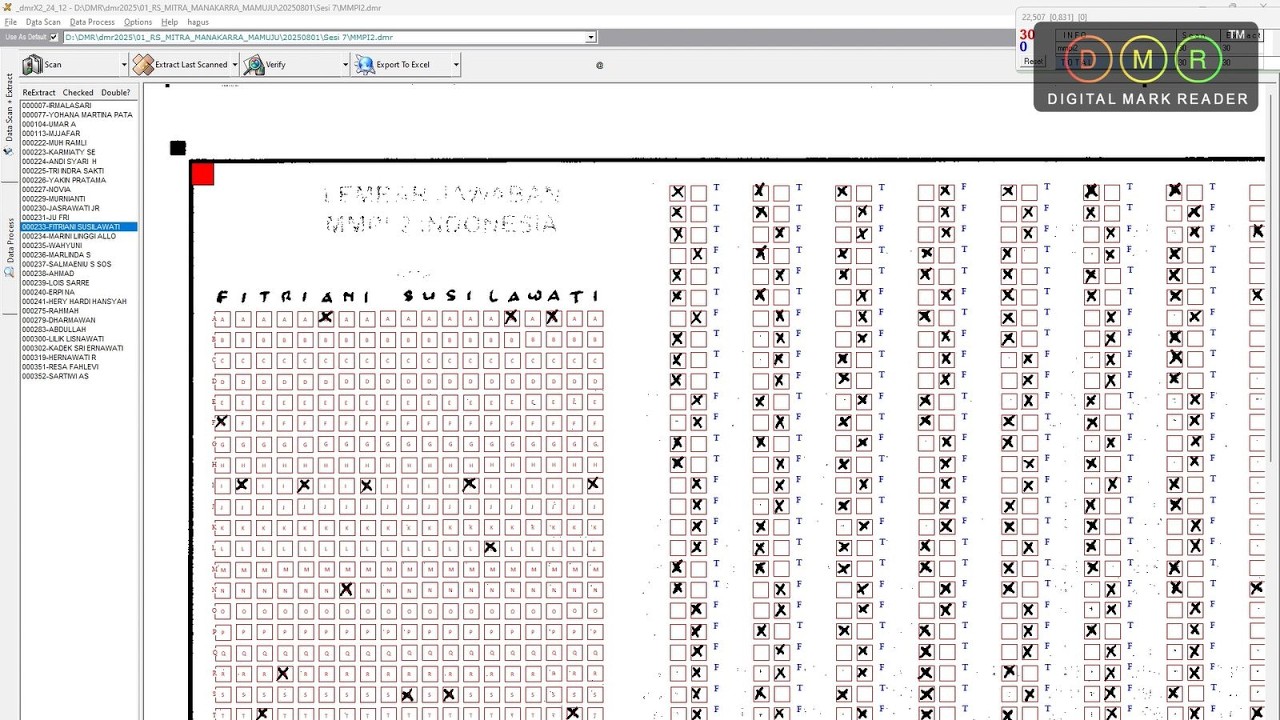Select record 000279-DHARMAWAN
The image size is (1280, 720).
click(78, 320)
